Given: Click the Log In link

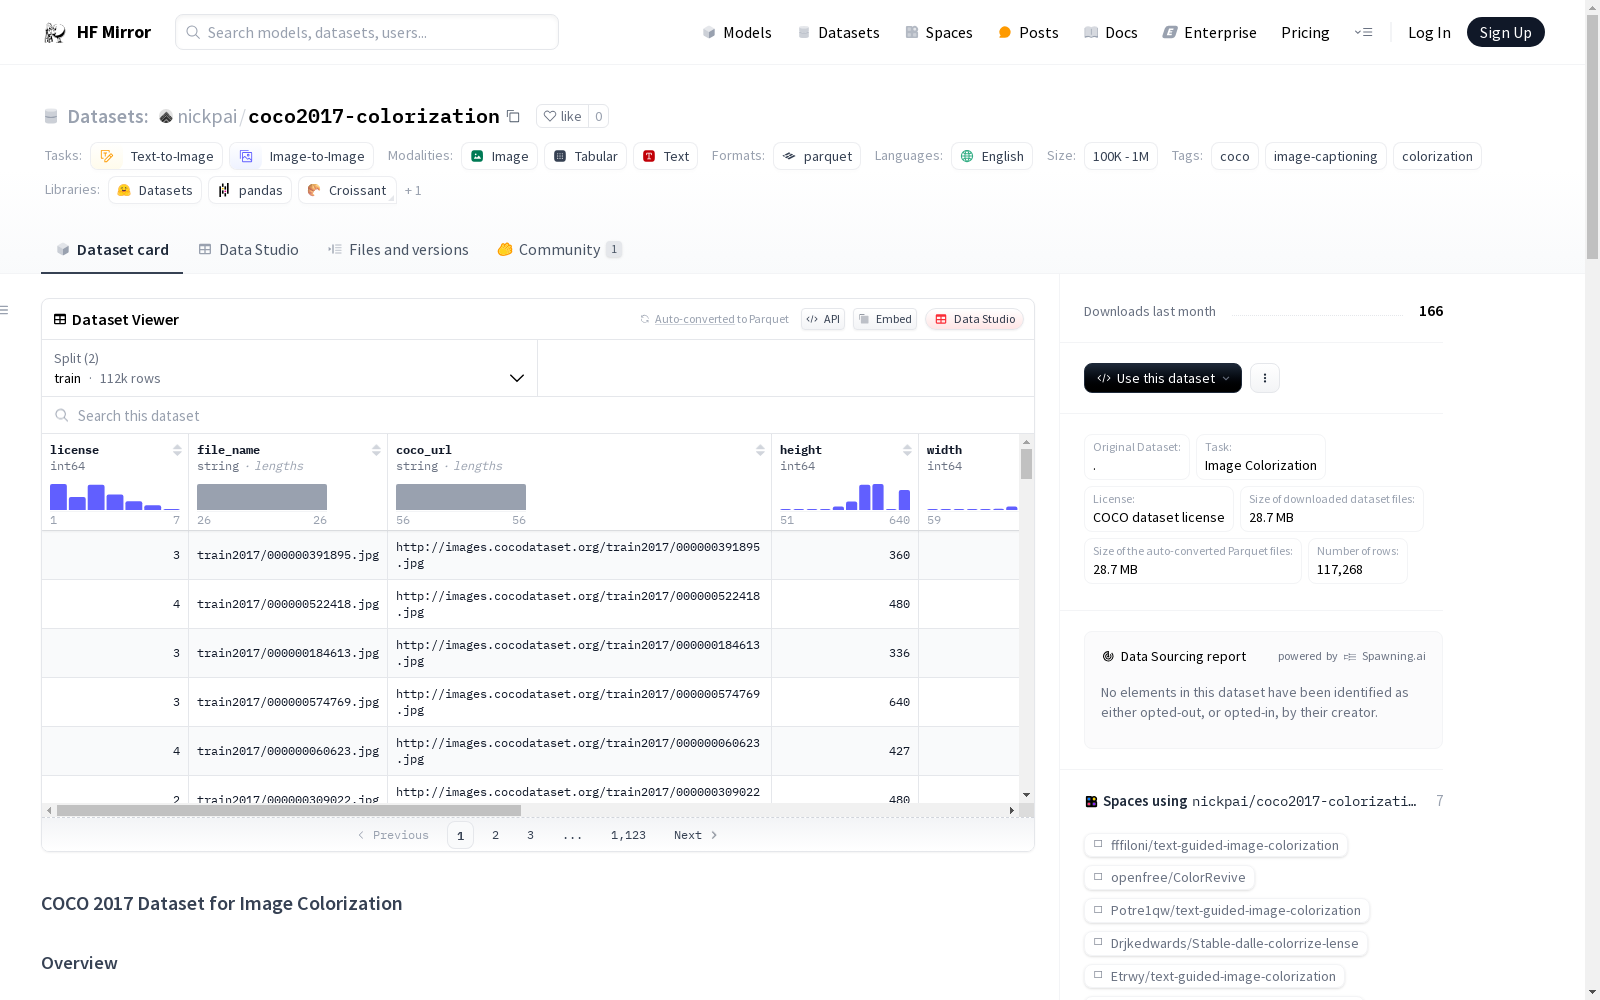Looking at the screenshot, I should [1429, 33].
